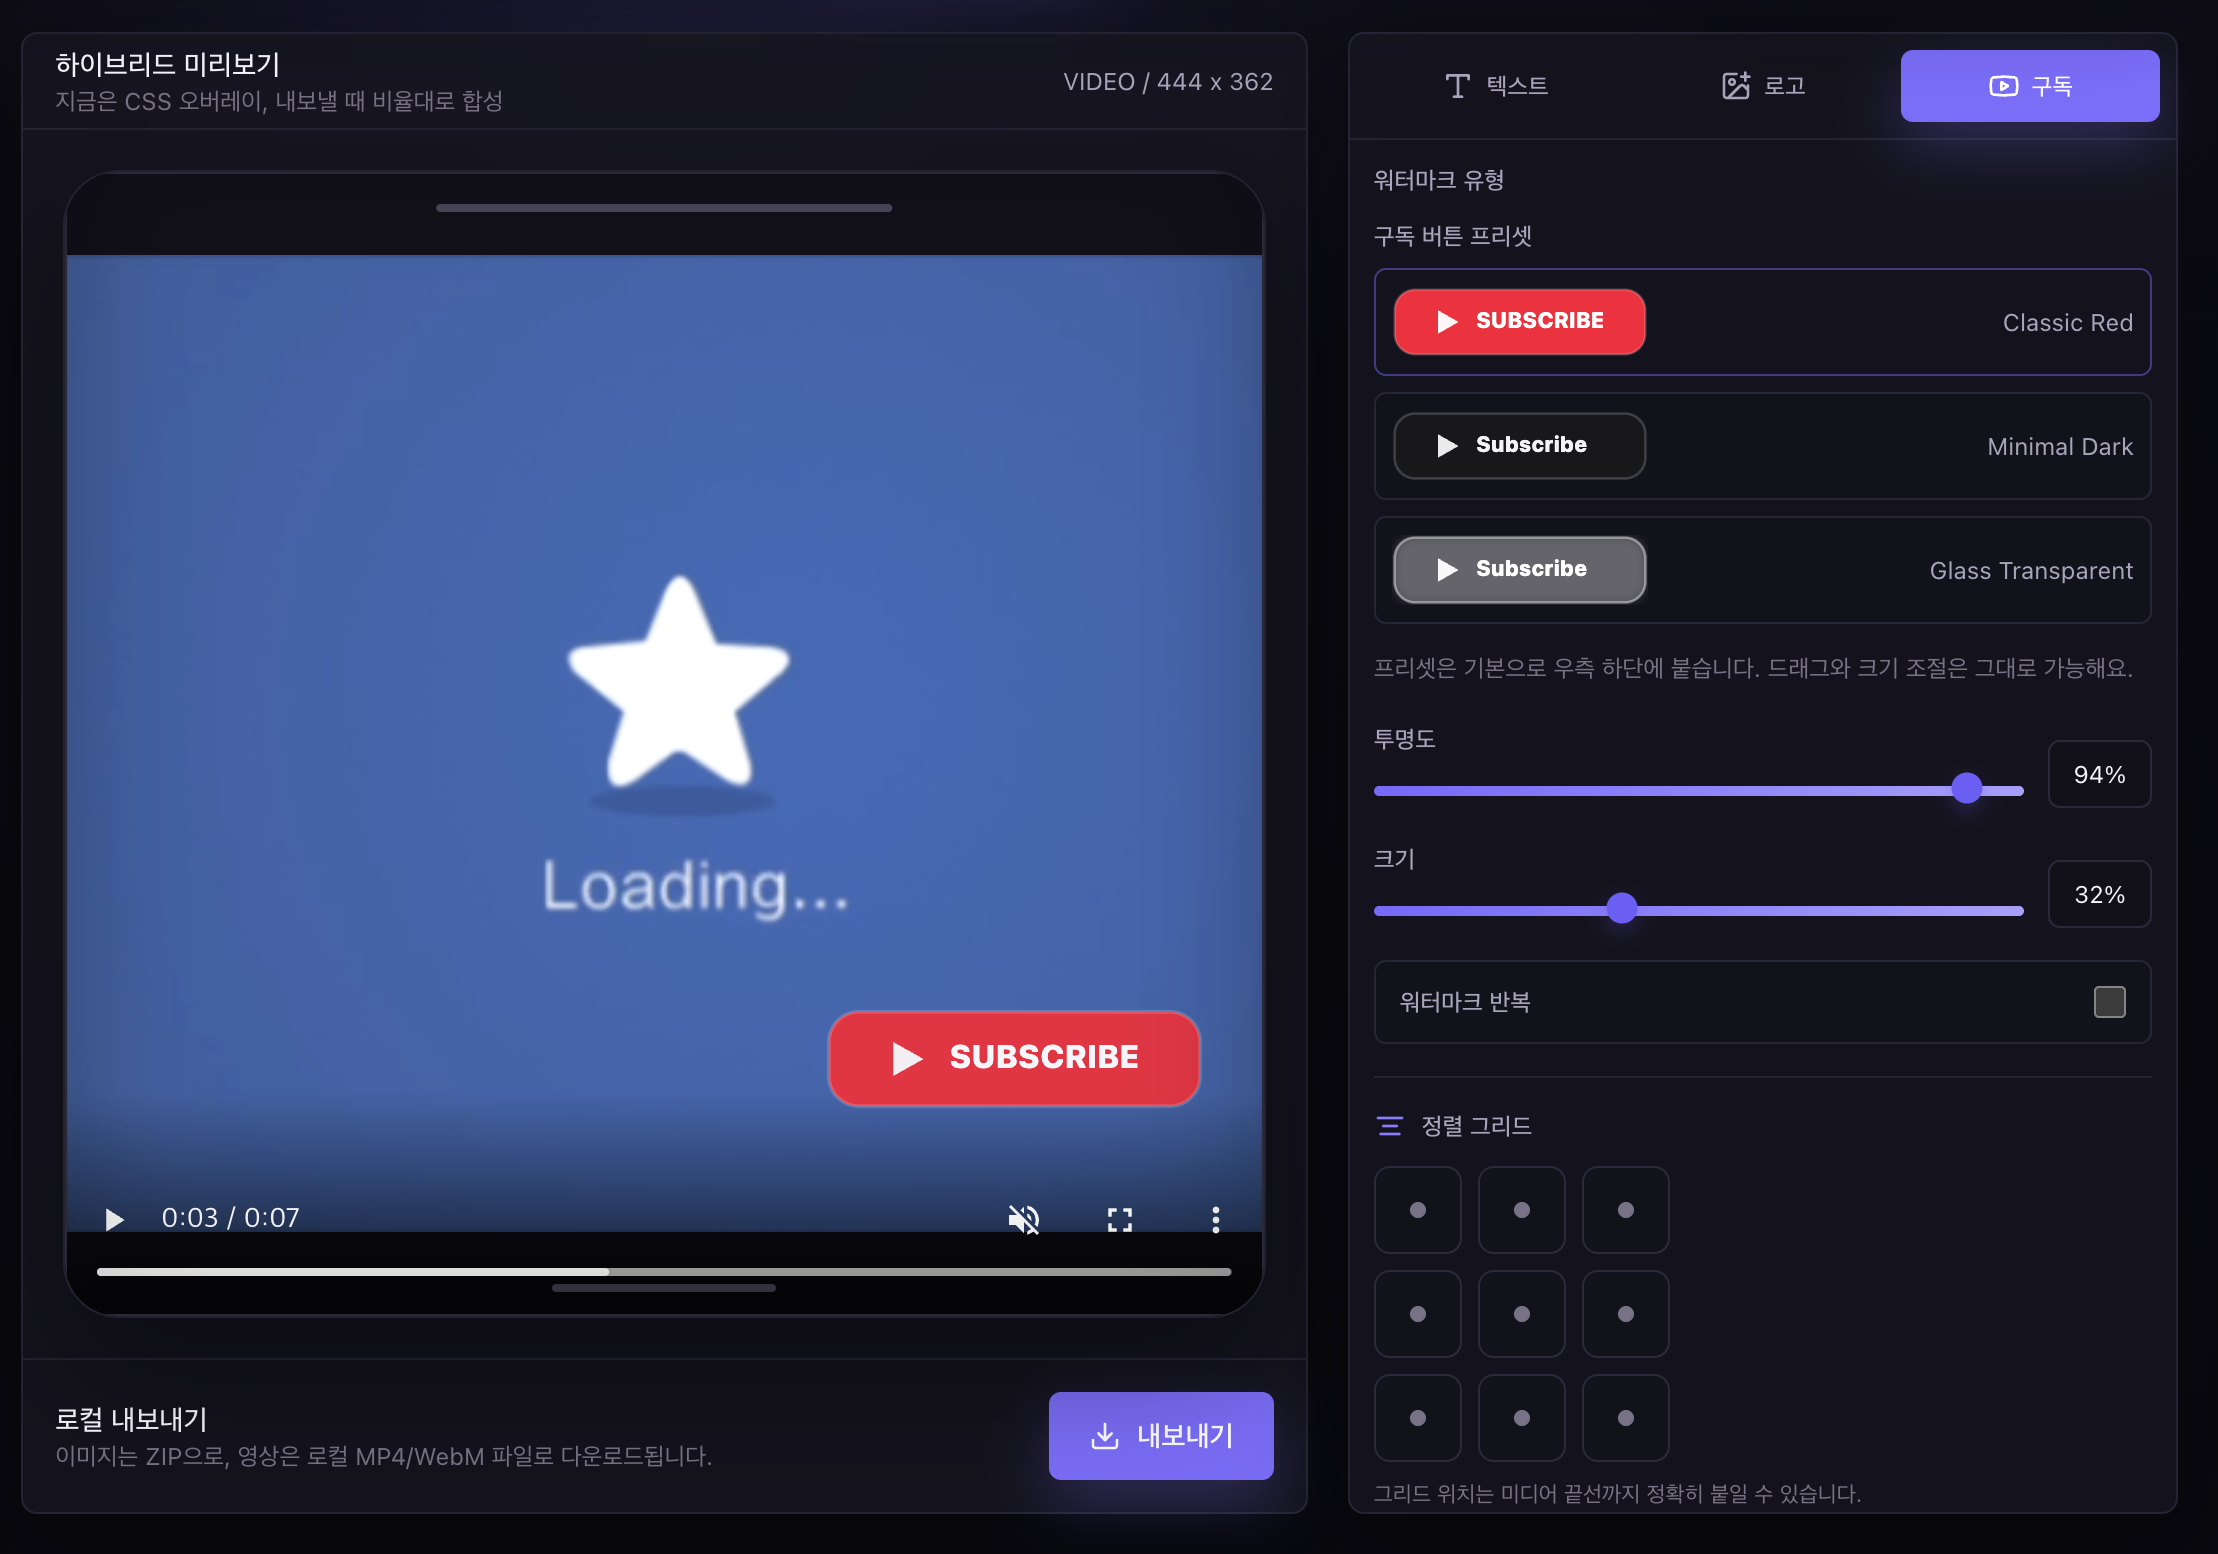Screen dimensions: 2218x1554
Task: Align watermark to bottom-right grid cell
Action: click(x=1626, y=1418)
